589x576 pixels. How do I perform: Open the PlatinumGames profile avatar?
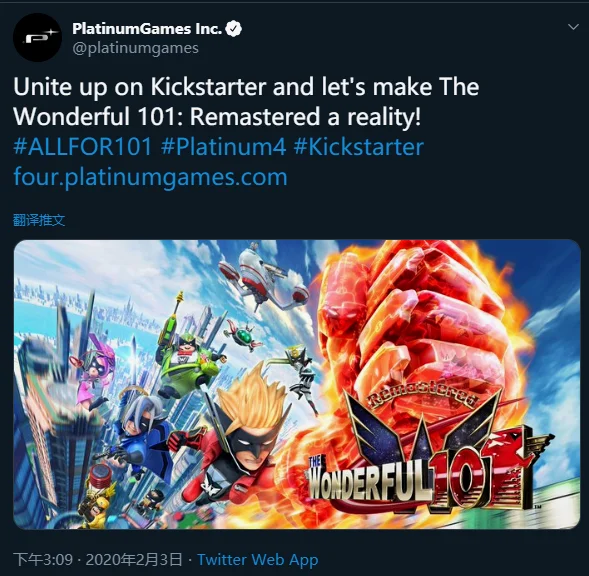point(37,38)
